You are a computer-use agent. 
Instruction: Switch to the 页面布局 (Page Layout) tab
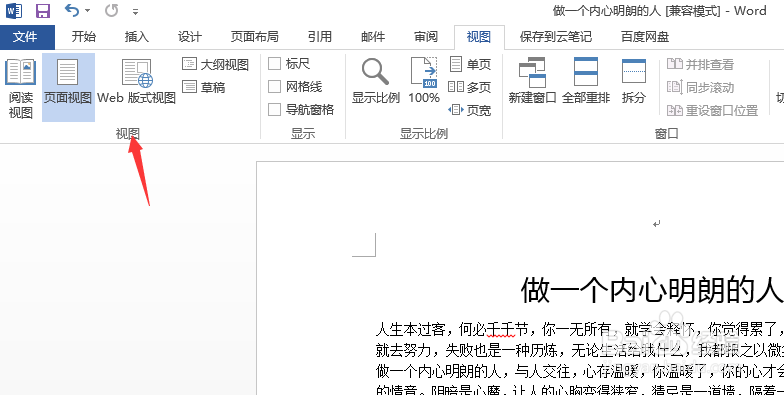coord(254,37)
